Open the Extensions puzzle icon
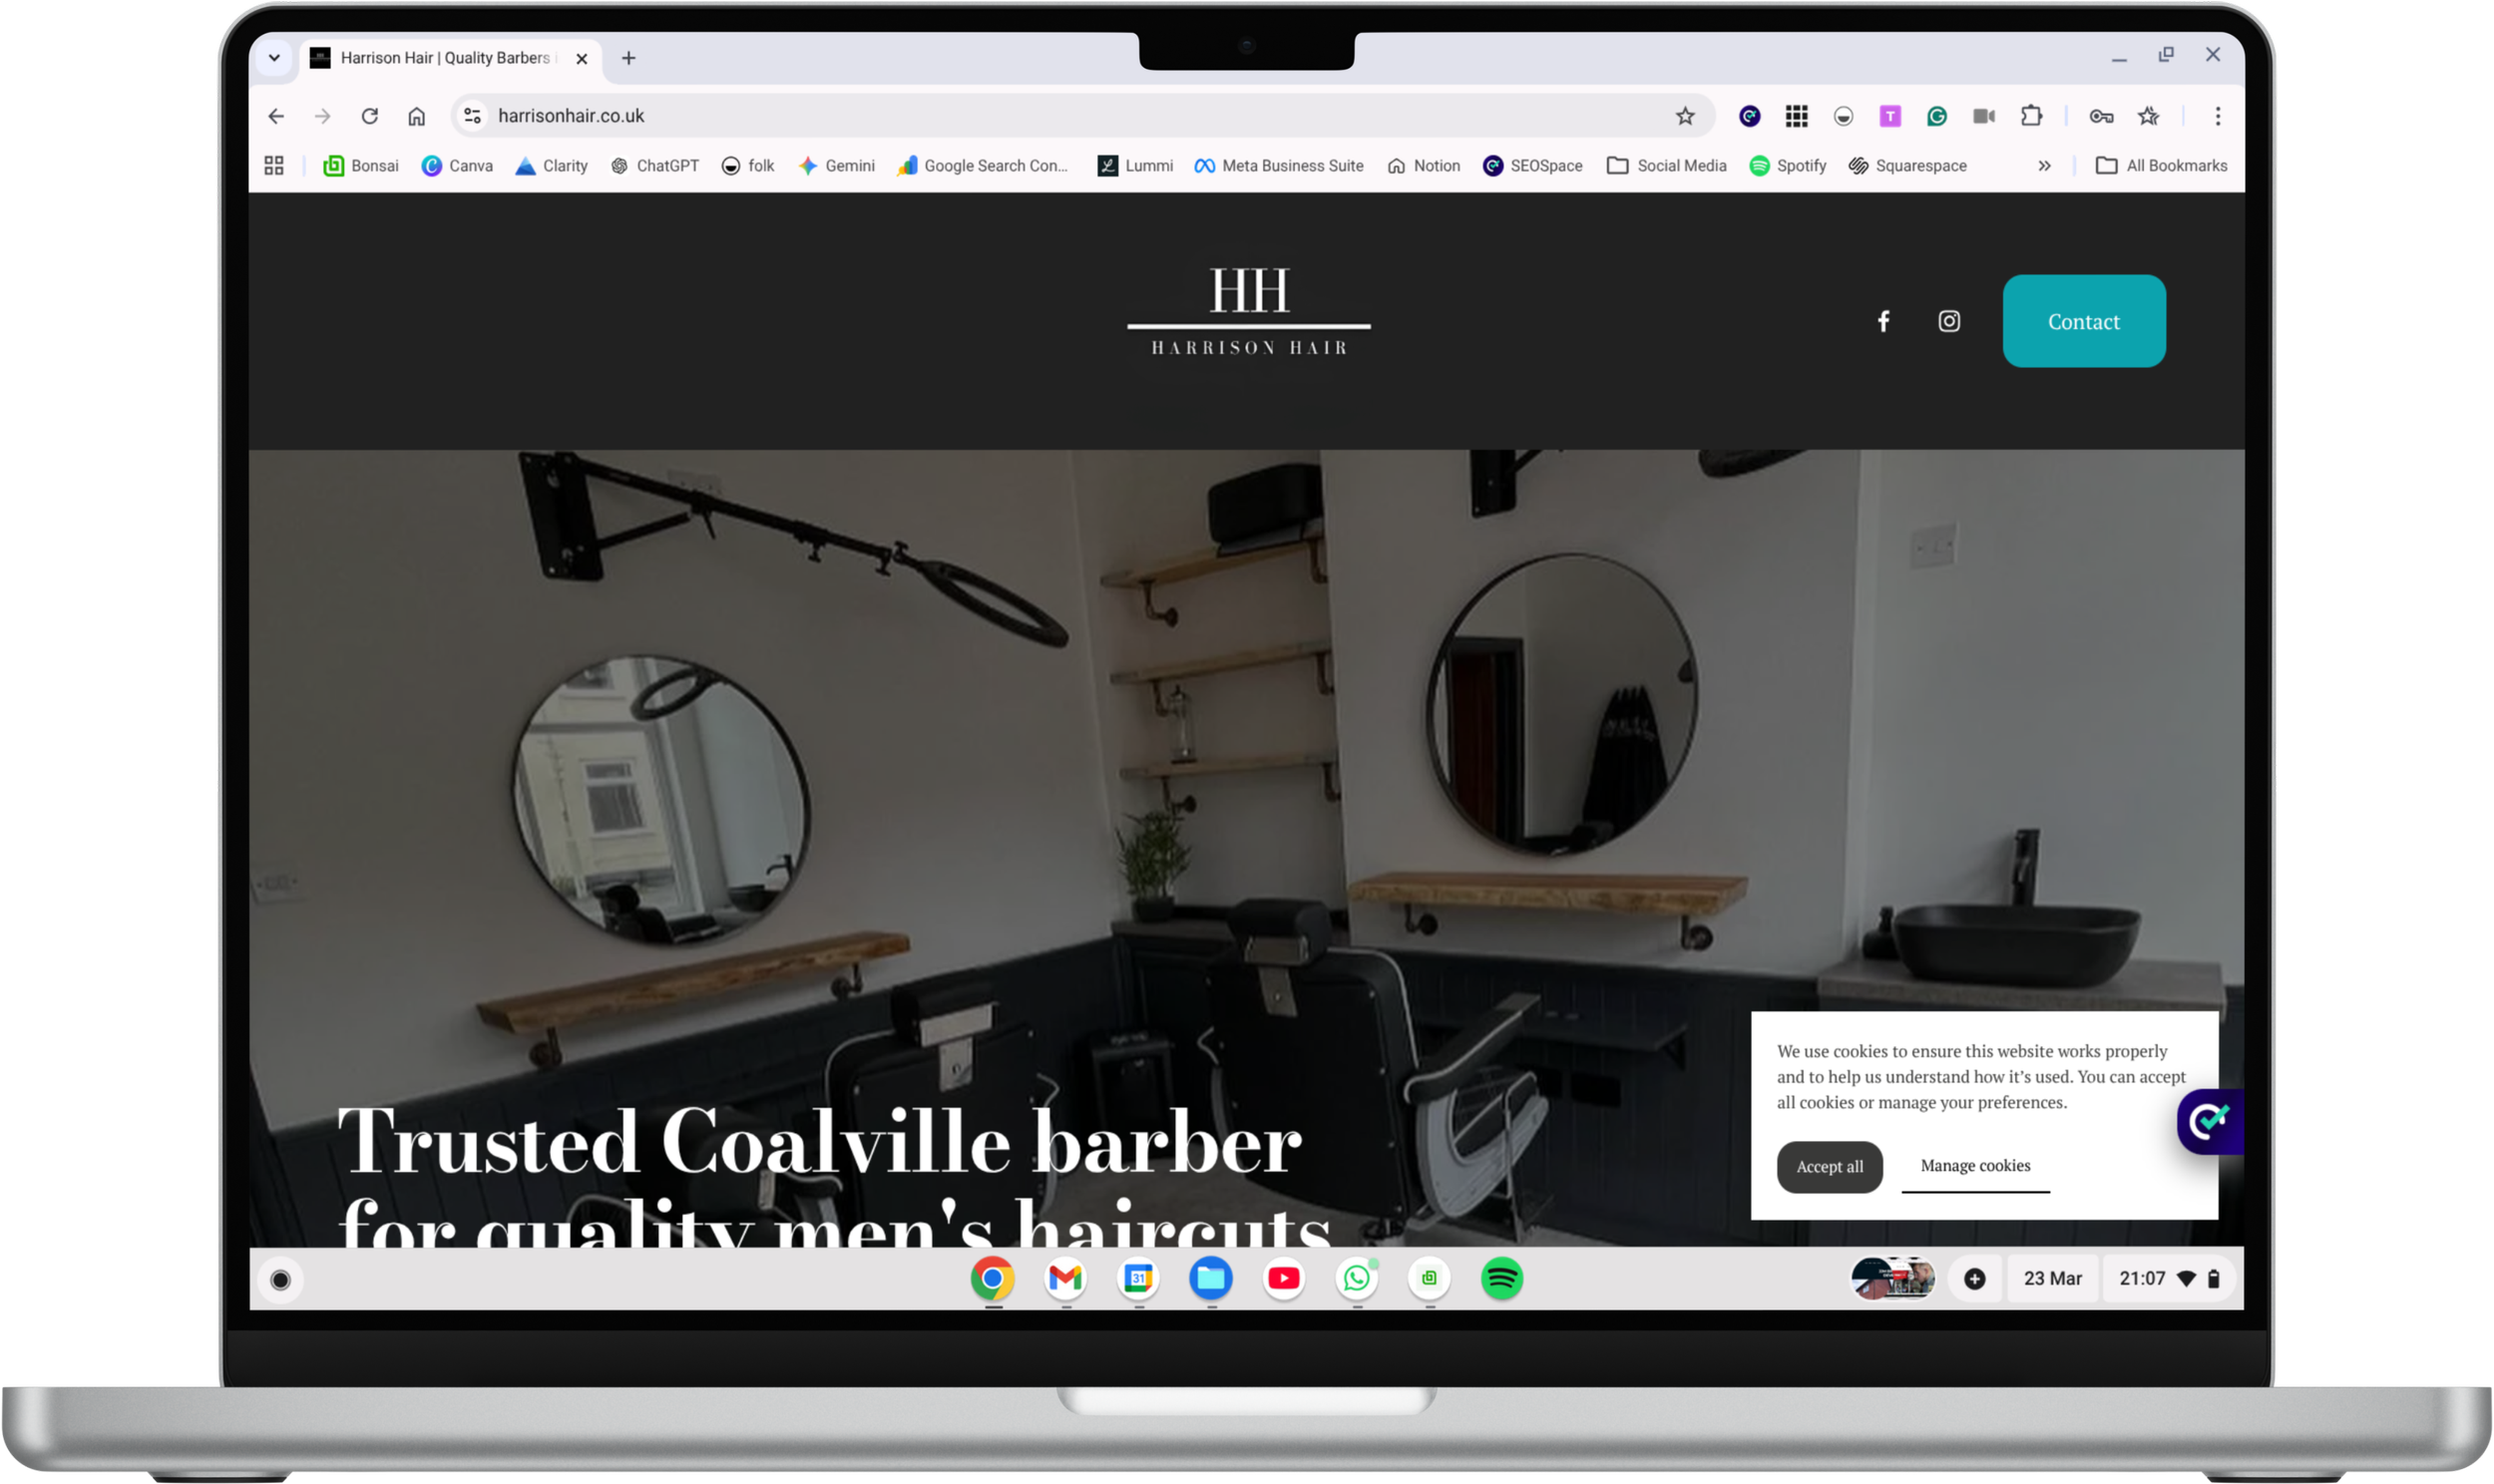The image size is (2494, 1484). [x=2030, y=116]
